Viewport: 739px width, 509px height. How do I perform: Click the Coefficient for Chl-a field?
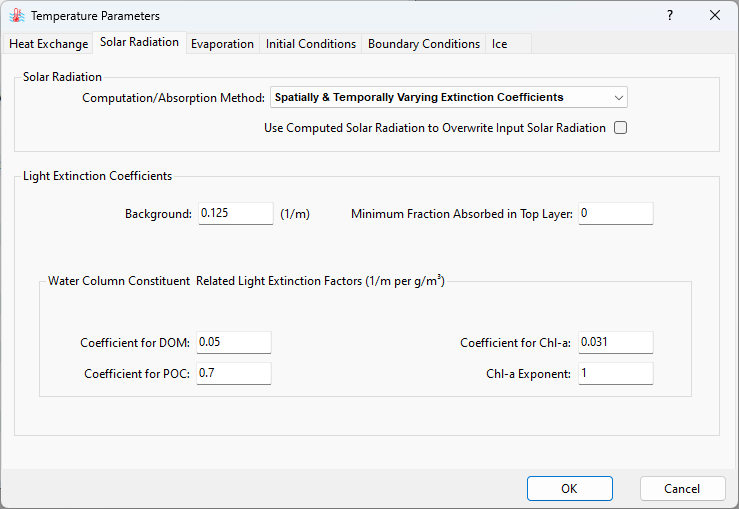tap(615, 343)
